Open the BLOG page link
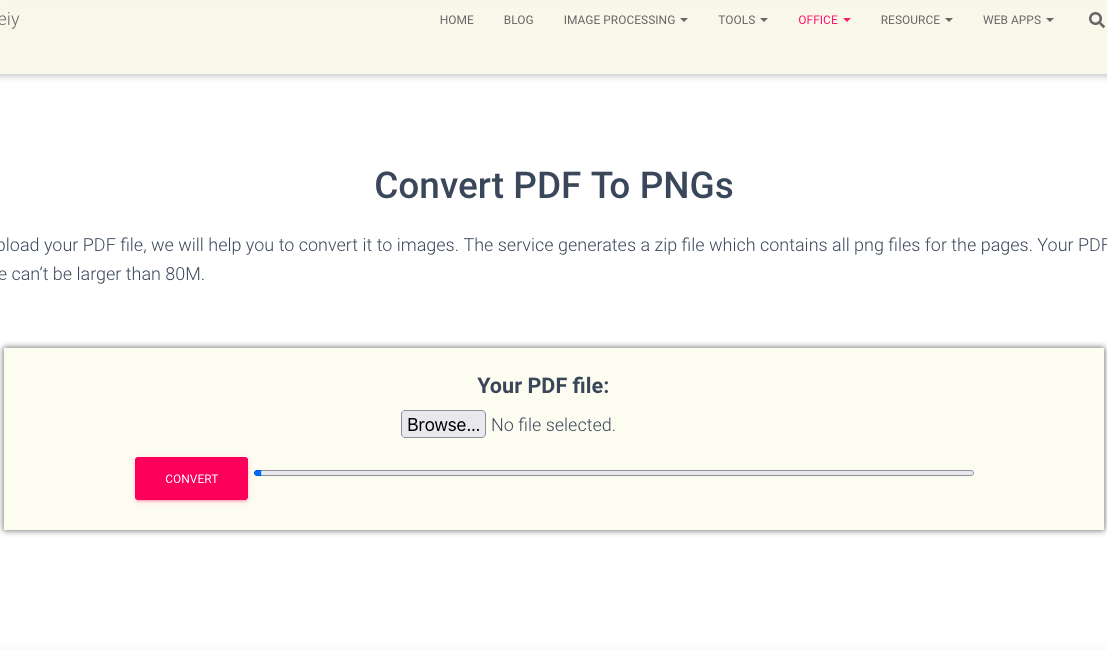This screenshot has width=1107, height=650. pos(518,20)
